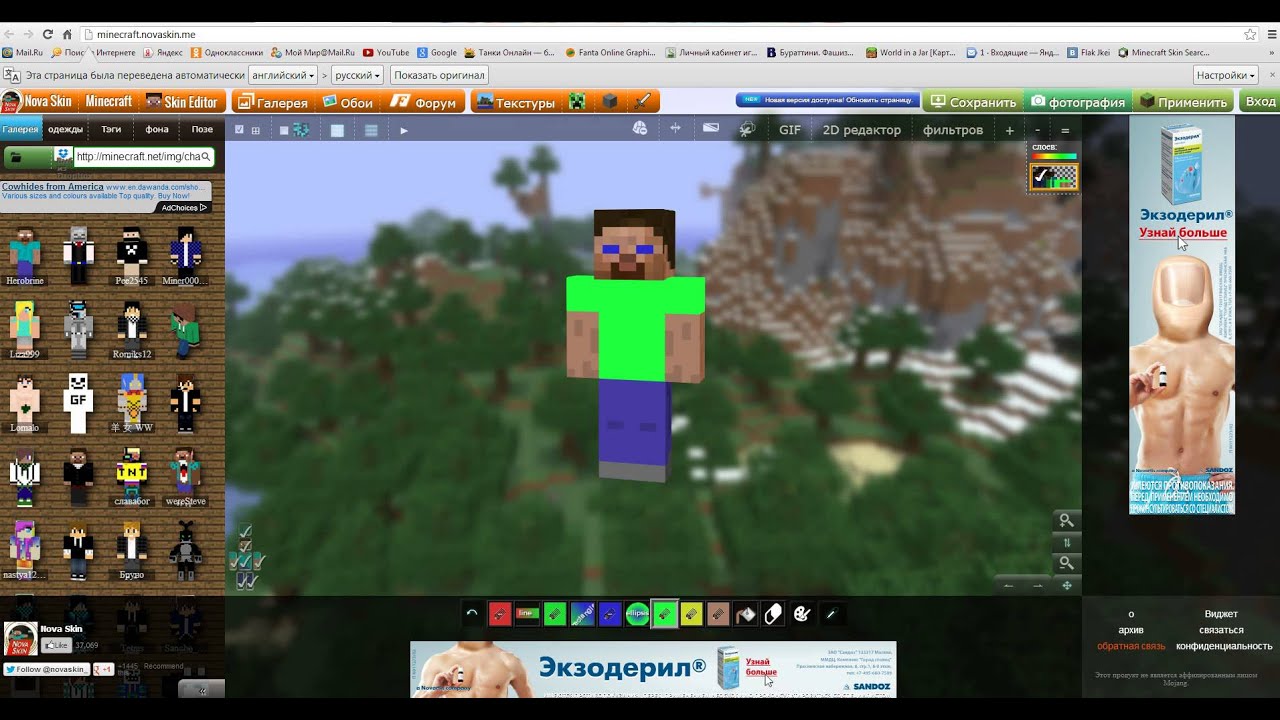Click the фотография button

[x=1078, y=102]
